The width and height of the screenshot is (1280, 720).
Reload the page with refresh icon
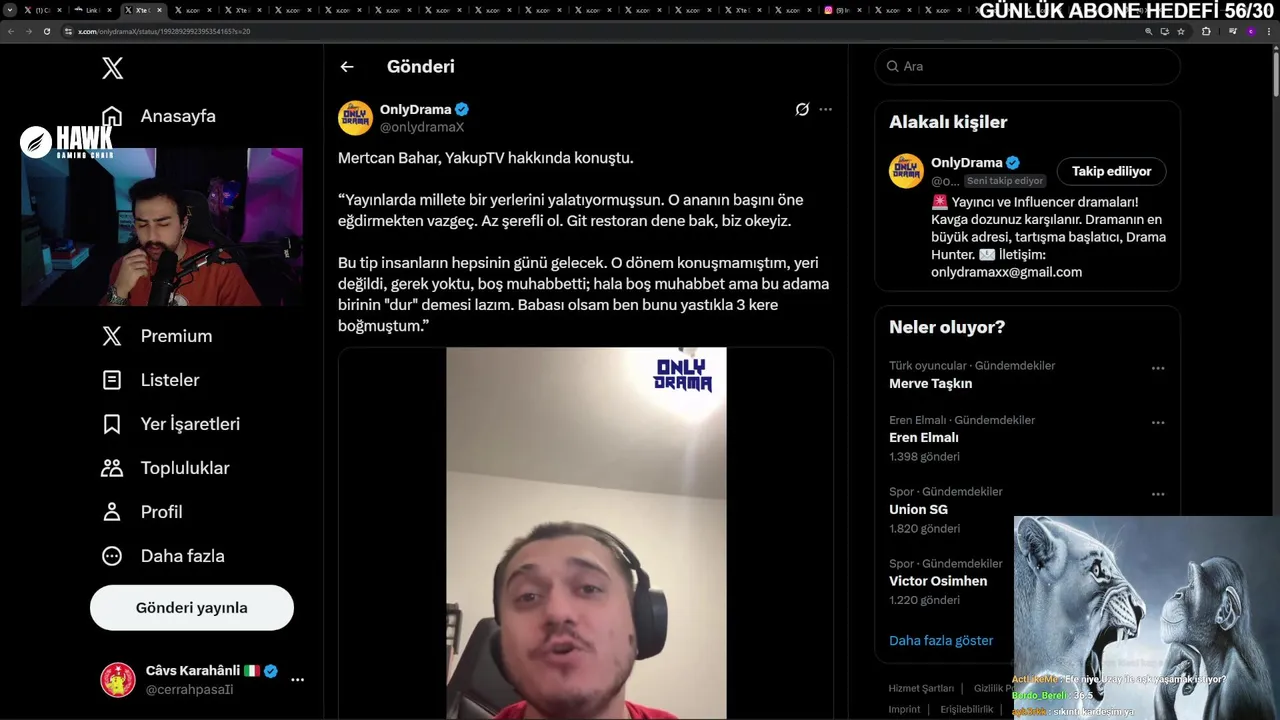coord(47,31)
